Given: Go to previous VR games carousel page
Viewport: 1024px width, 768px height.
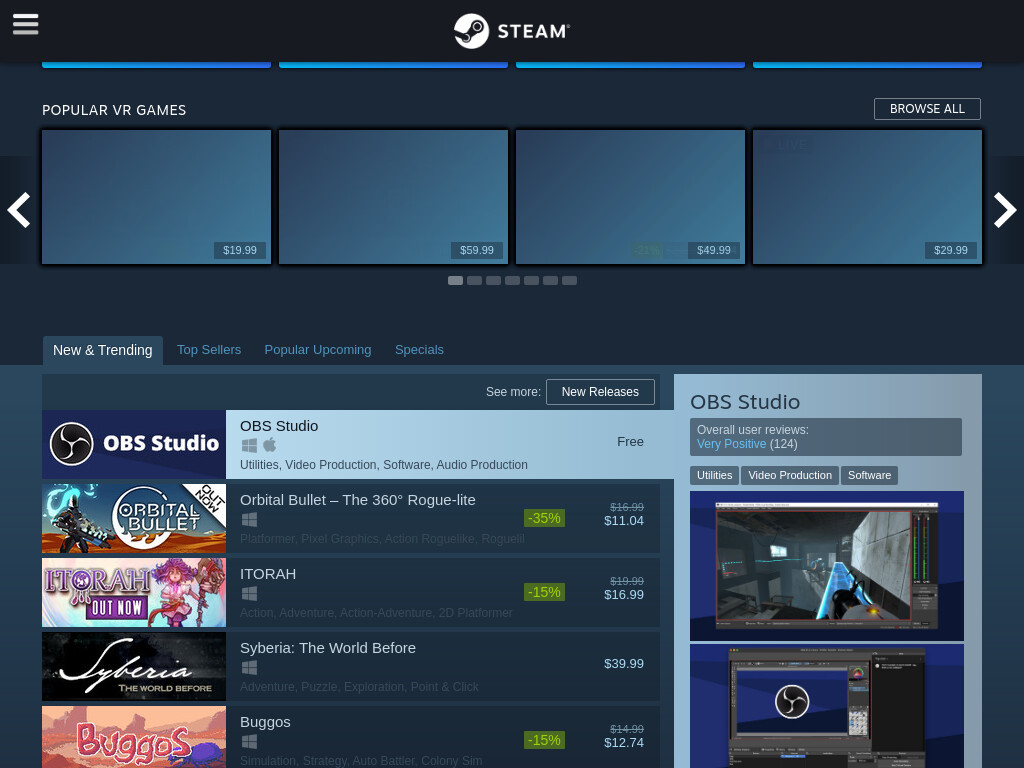Looking at the screenshot, I should point(18,210).
